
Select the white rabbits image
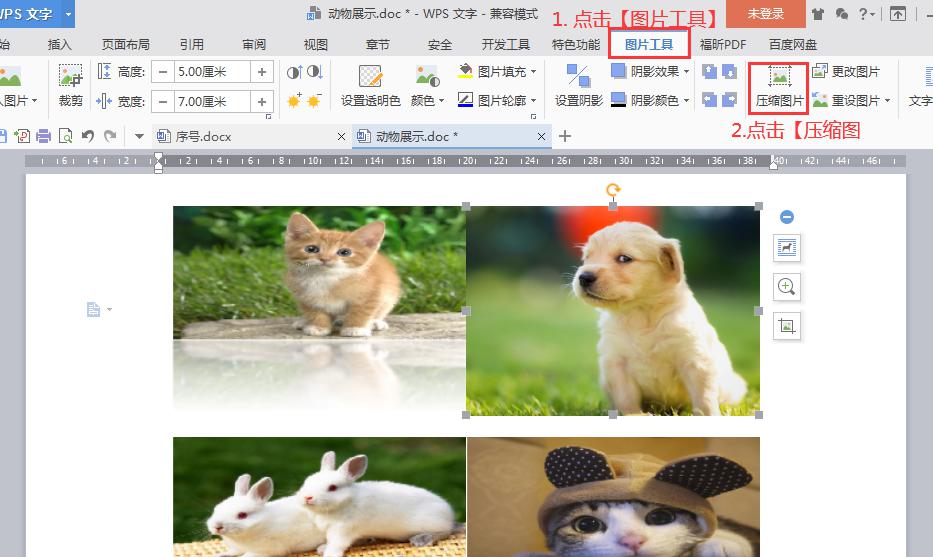[x=320, y=497]
